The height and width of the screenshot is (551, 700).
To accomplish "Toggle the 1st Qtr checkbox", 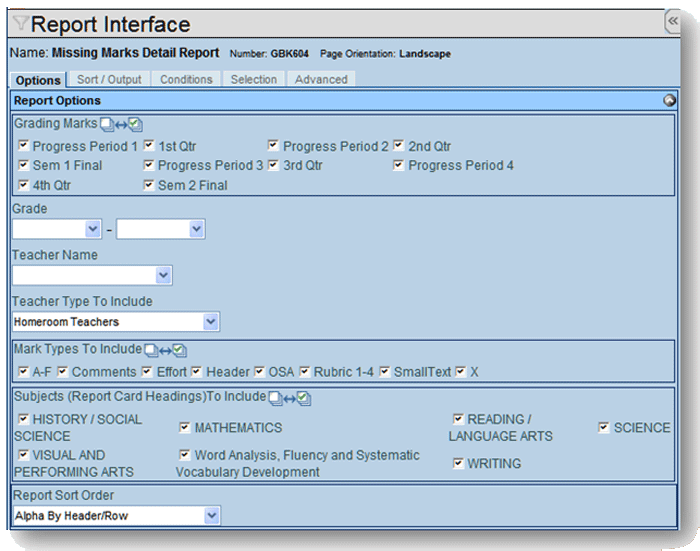I will click(x=149, y=145).
